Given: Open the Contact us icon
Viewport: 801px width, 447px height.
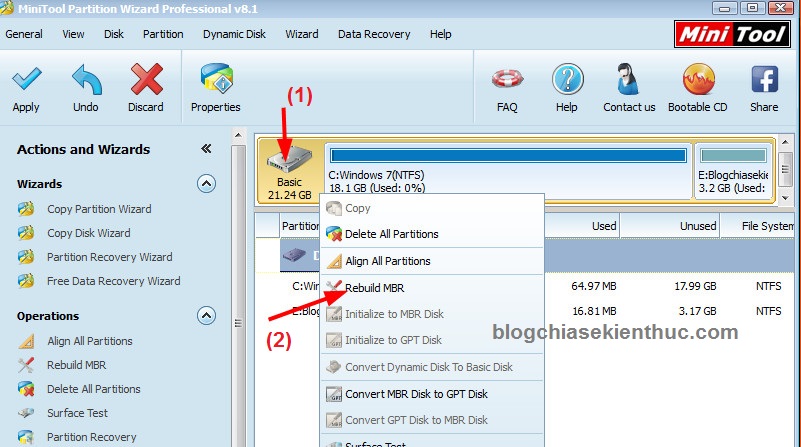Looking at the screenshot, I should (627, 79).
